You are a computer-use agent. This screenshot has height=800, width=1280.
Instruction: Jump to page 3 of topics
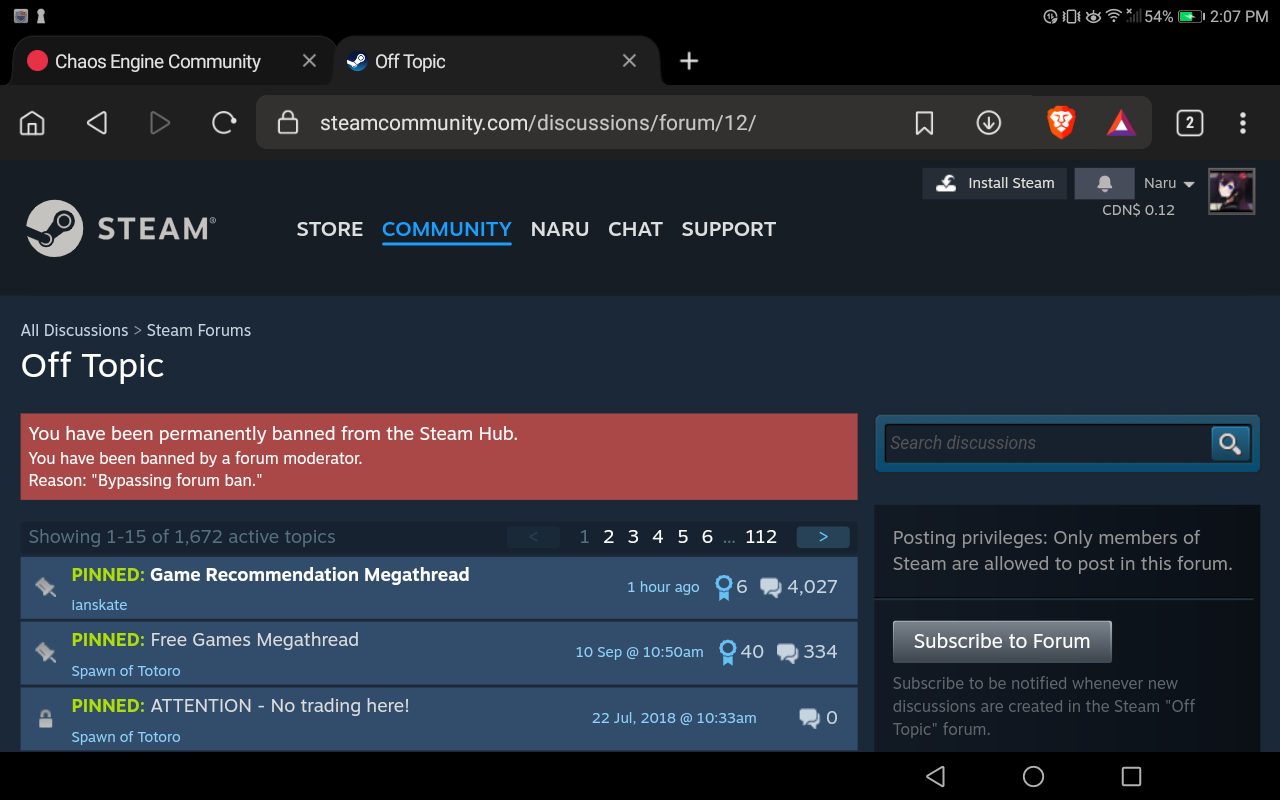tap(633, 537)
